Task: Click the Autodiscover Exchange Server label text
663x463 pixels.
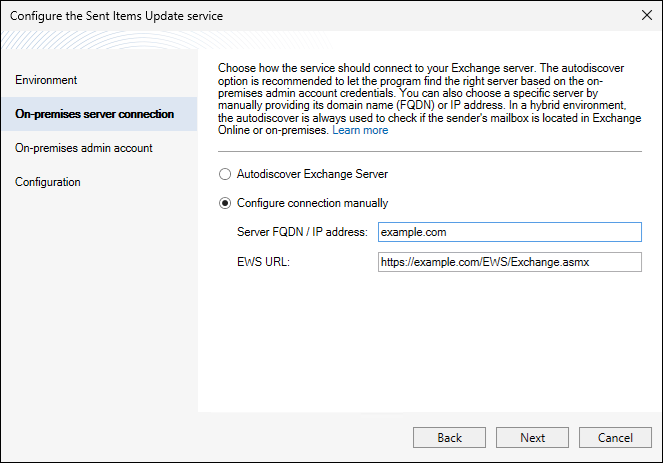Action: (312, 174)
